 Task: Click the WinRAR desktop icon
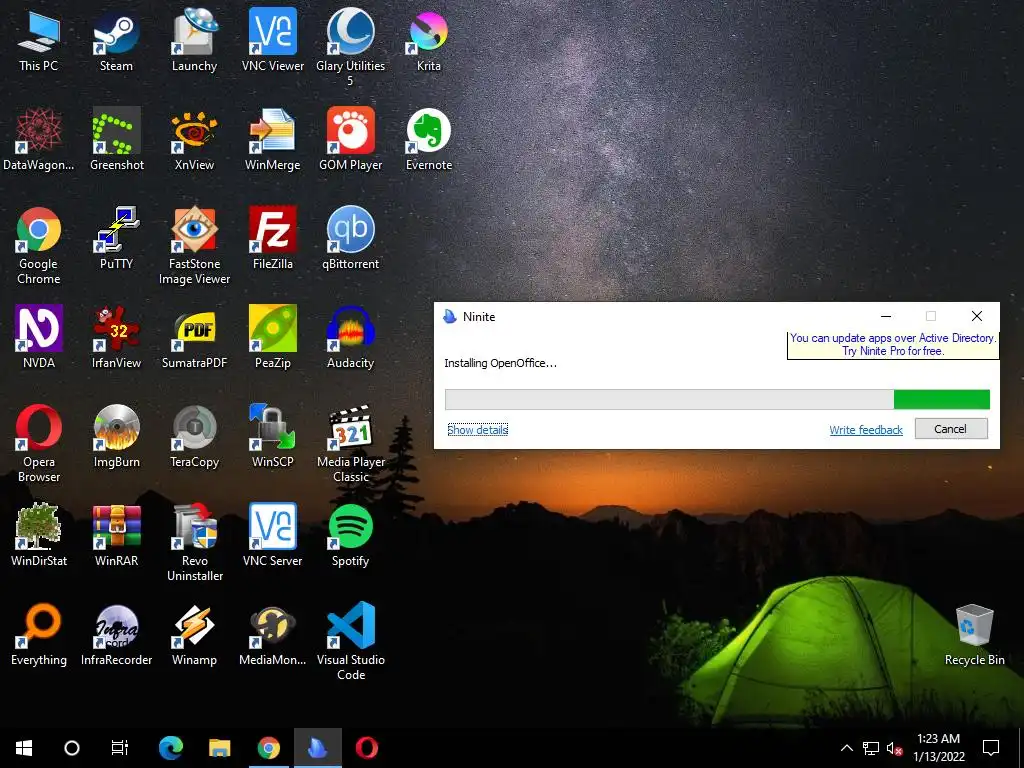pyautogui.click(x=116, y=535)
